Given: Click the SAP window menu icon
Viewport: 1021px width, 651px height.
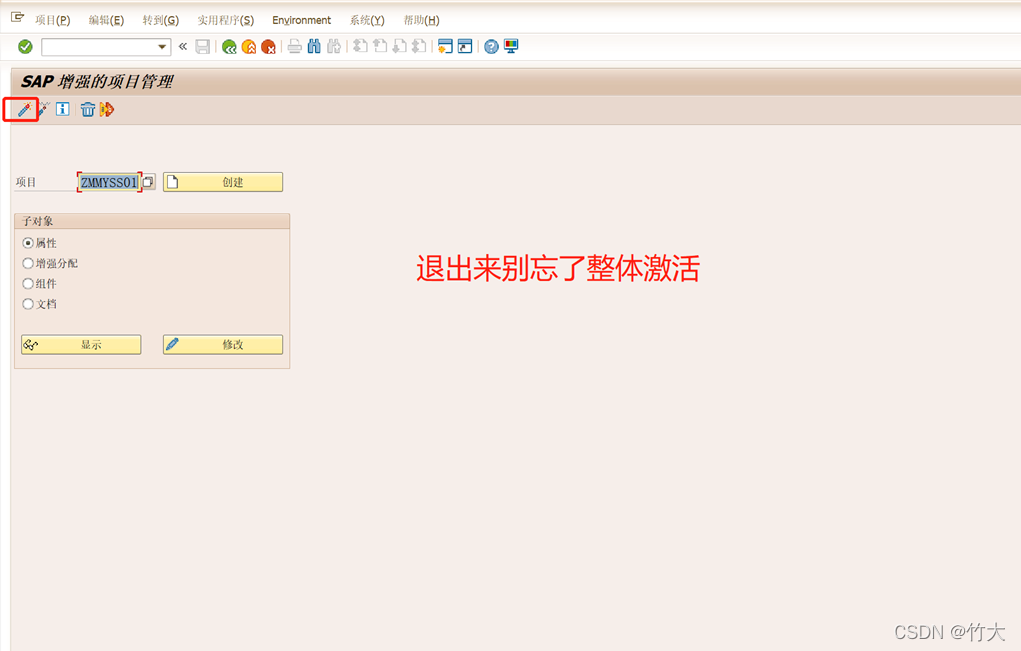Looking at the screenshot, I should coord(18,18).
